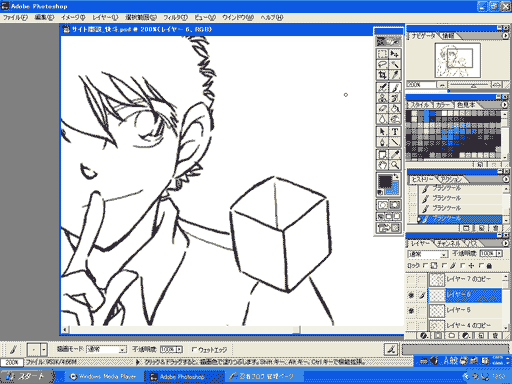Select the Airbrush tool

382,88
